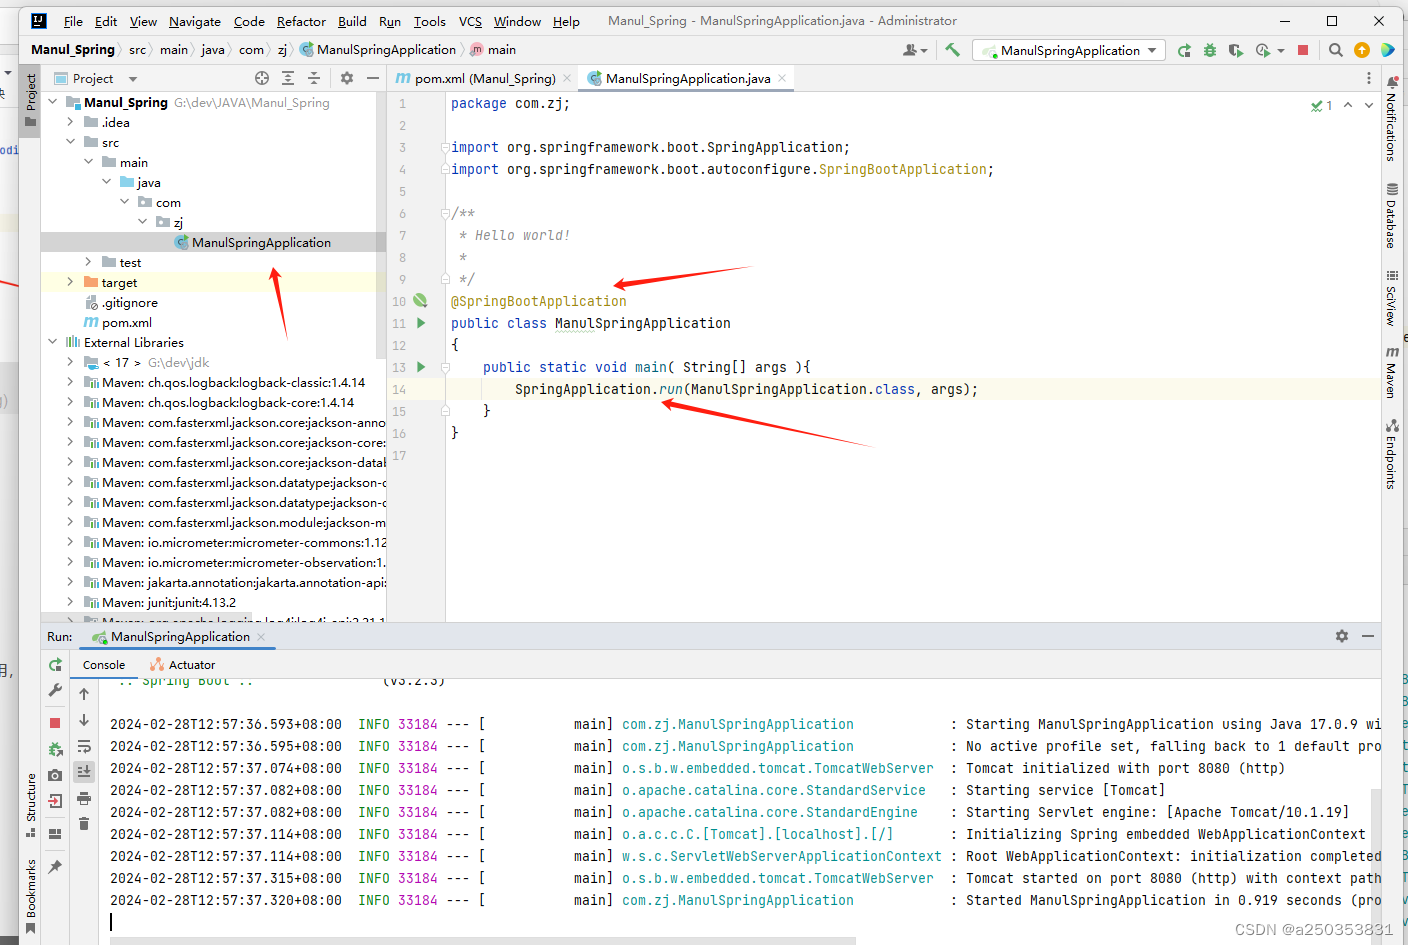
Task: Toggle scroll to end in the console
Action: tap(84, 771)
